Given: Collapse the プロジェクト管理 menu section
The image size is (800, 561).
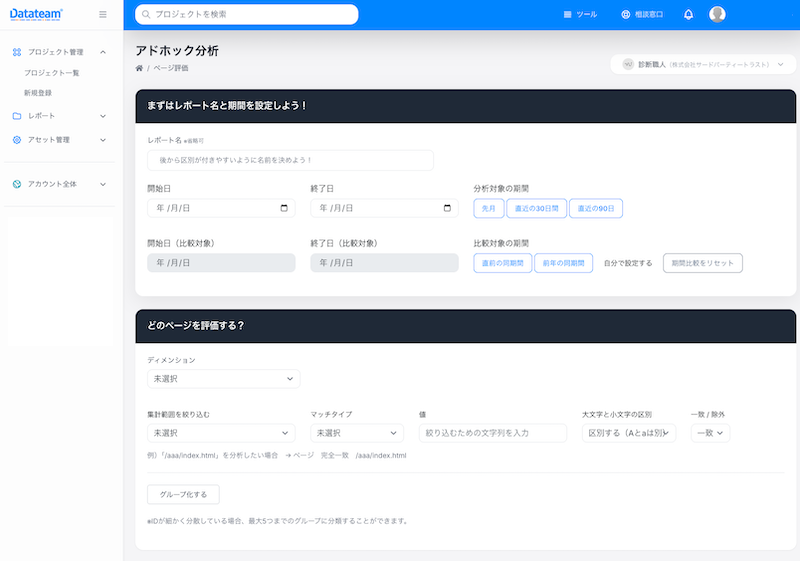Looking at the screenshot, I should pos(103,52).
